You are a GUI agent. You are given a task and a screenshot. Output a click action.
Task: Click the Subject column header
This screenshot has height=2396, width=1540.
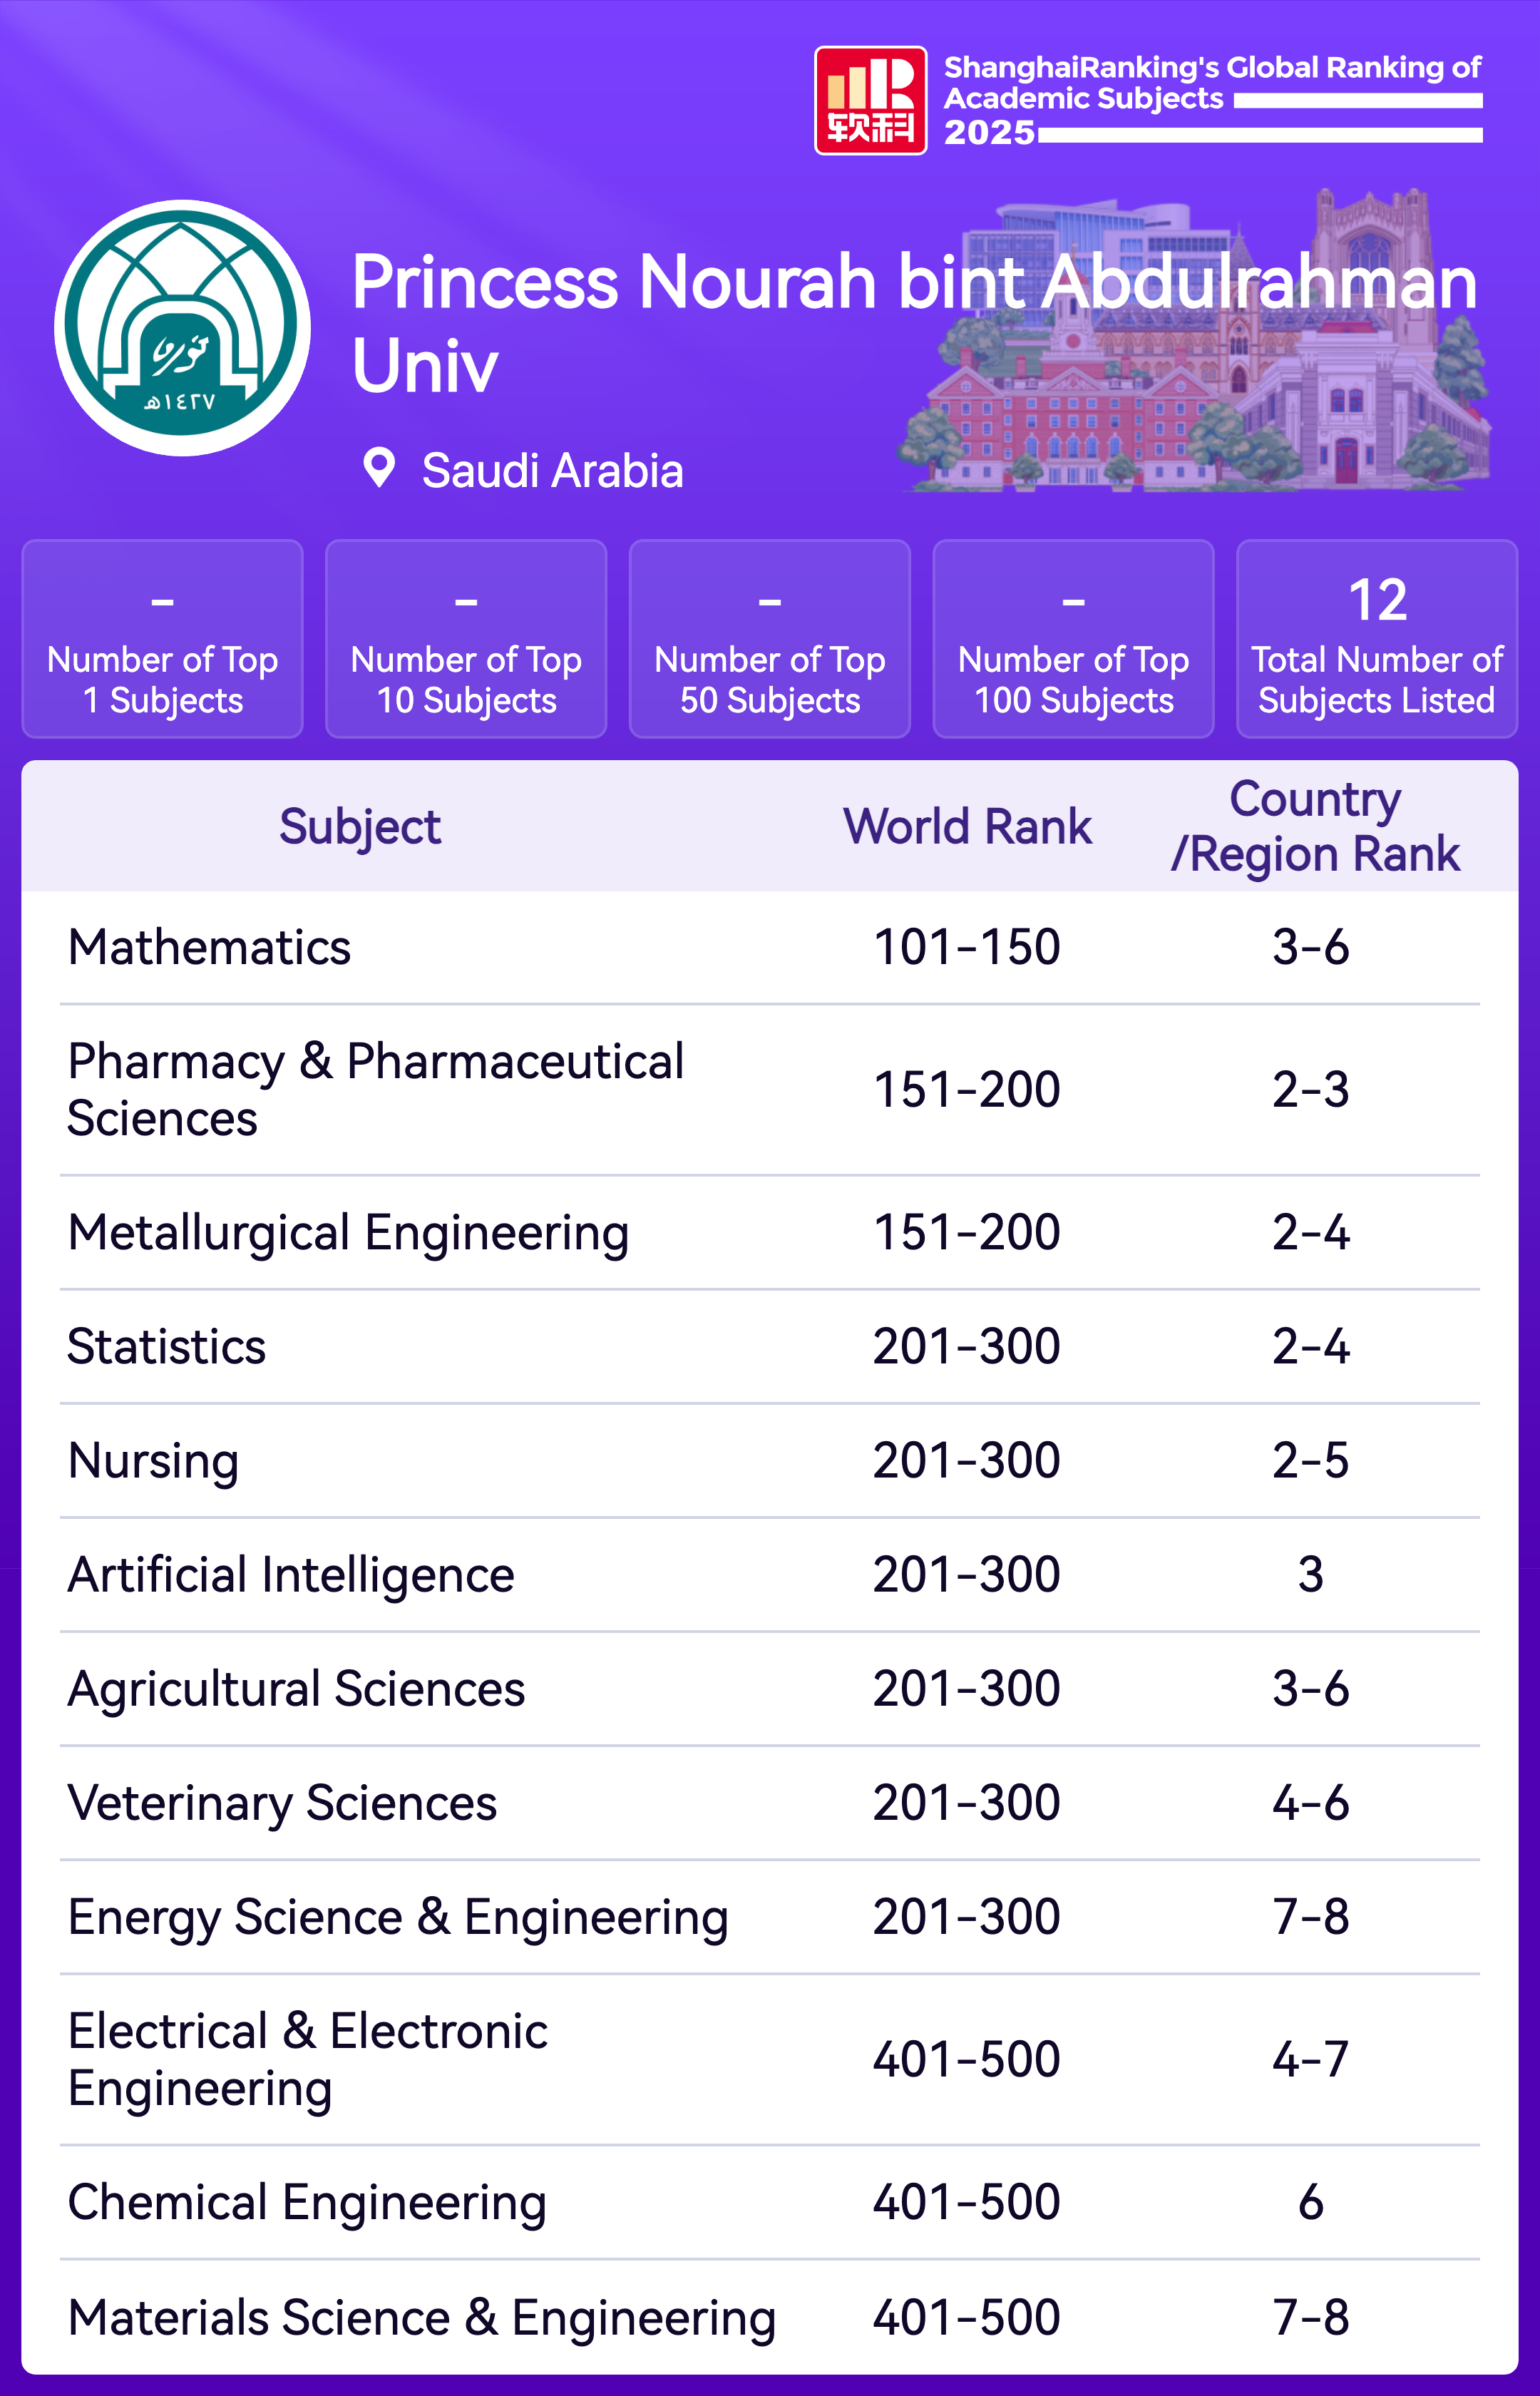pyautogui.click(x=360, y=827)
